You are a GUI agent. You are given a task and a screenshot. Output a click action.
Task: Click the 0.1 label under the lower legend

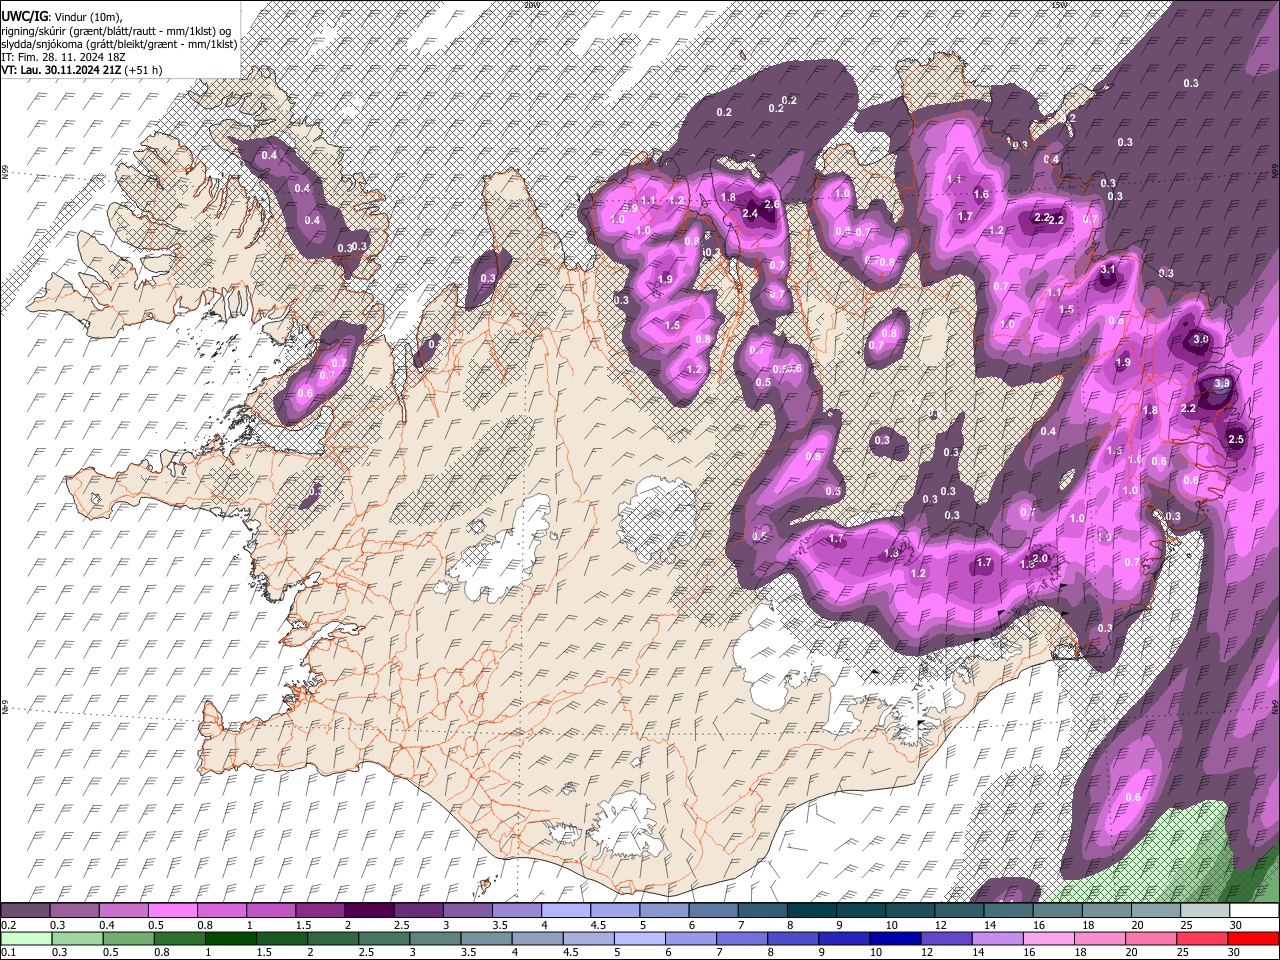tap(8, 953)
